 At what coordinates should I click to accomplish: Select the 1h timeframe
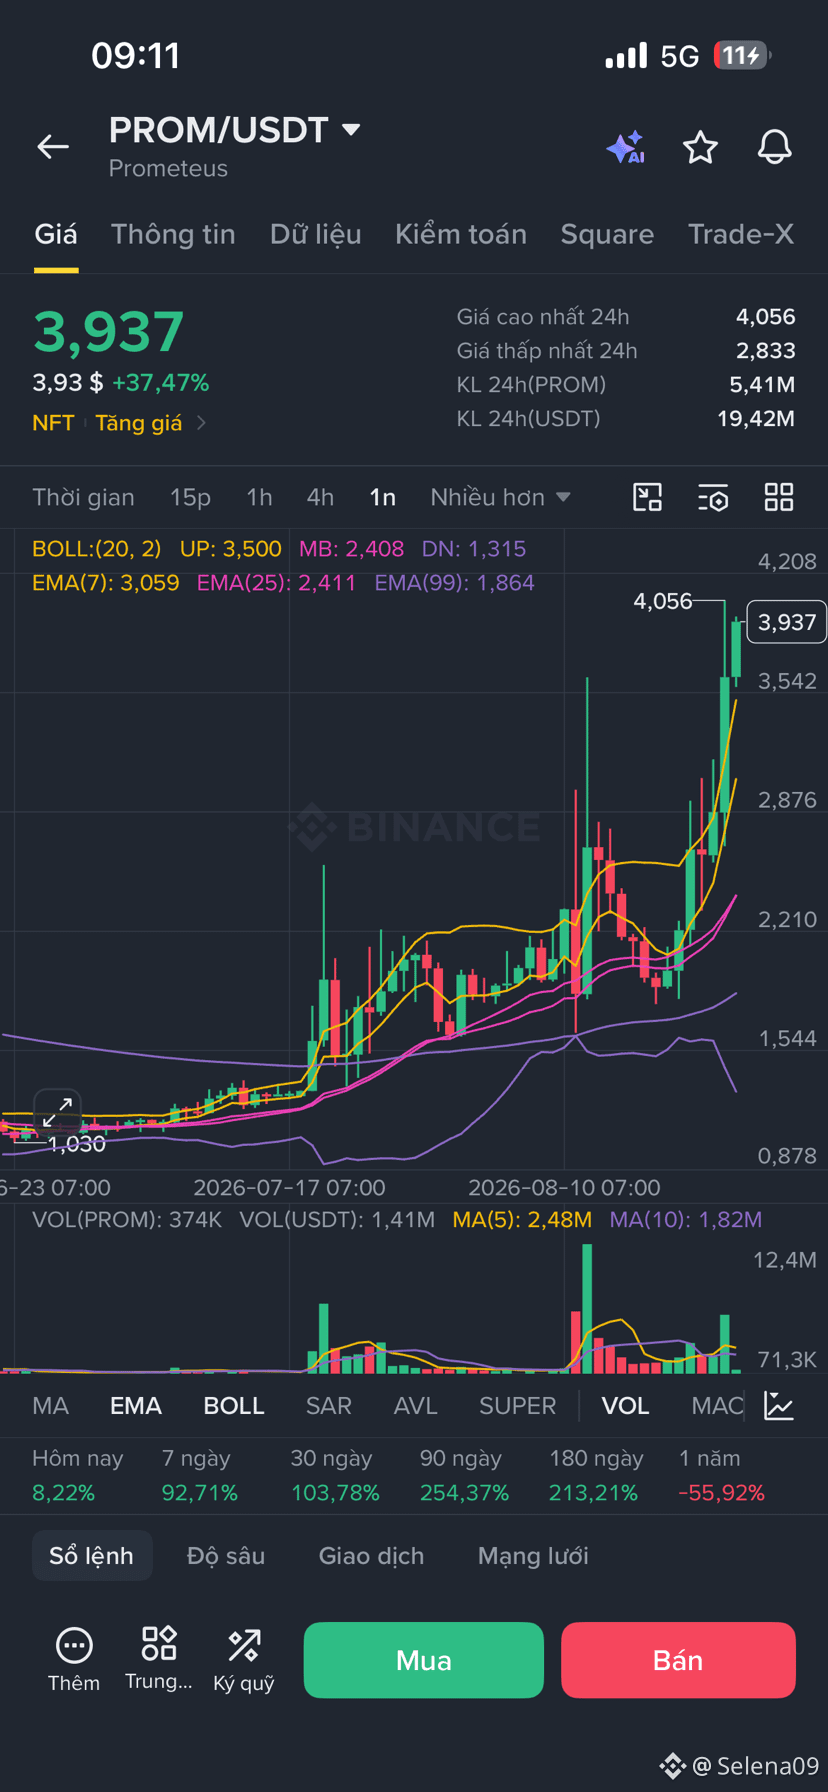259,497
